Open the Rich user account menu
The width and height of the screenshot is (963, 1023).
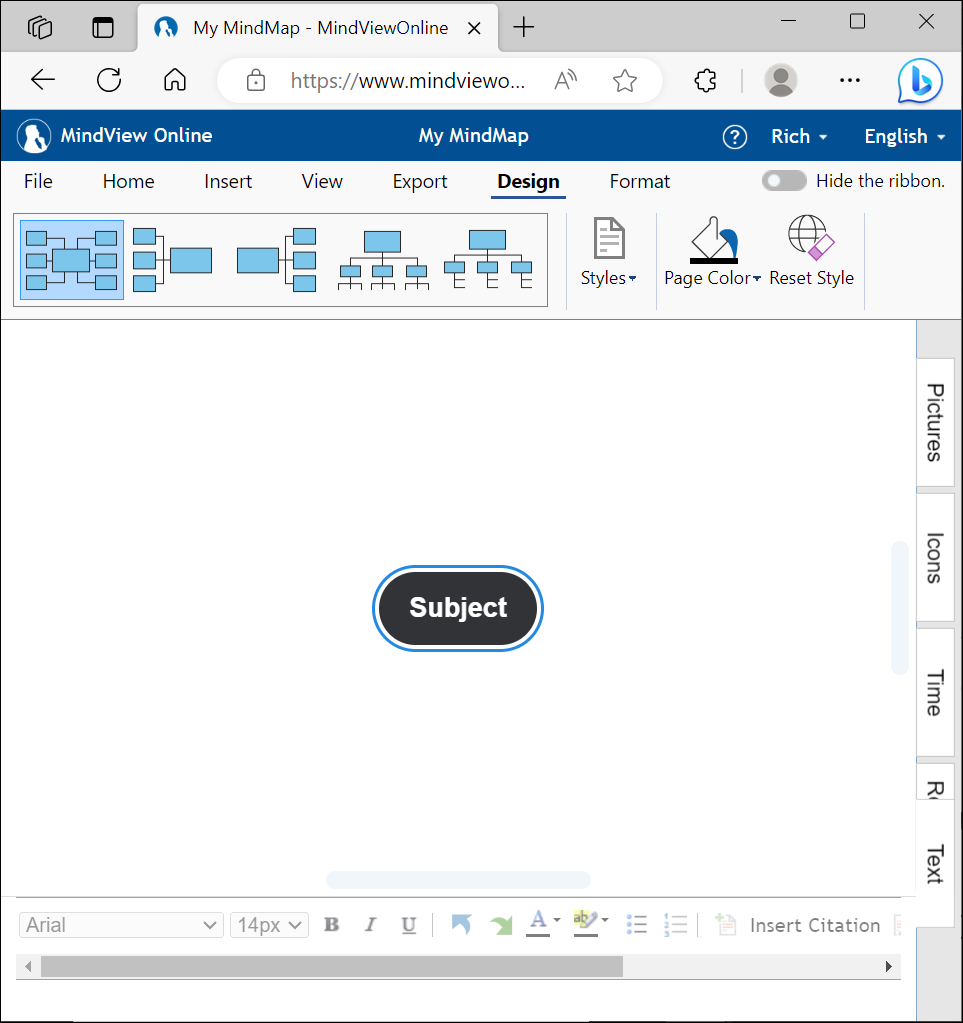point(799,137)
